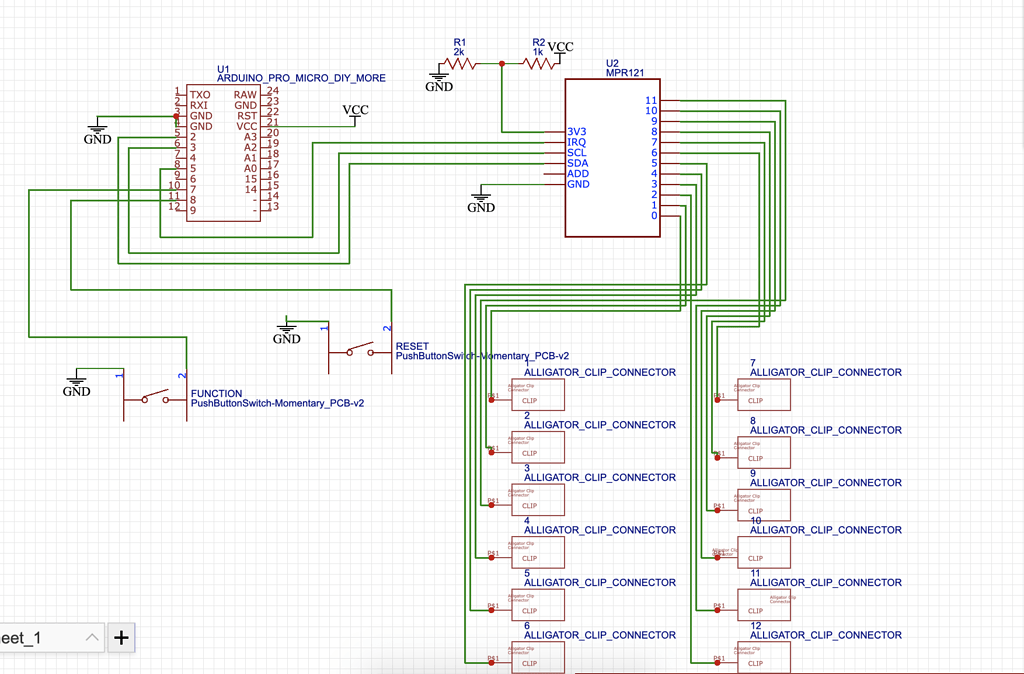The width and height of the screenshot is (1024, 674).
Task: Select the SDA pin label on U2
Action: (x=577, y=163)
